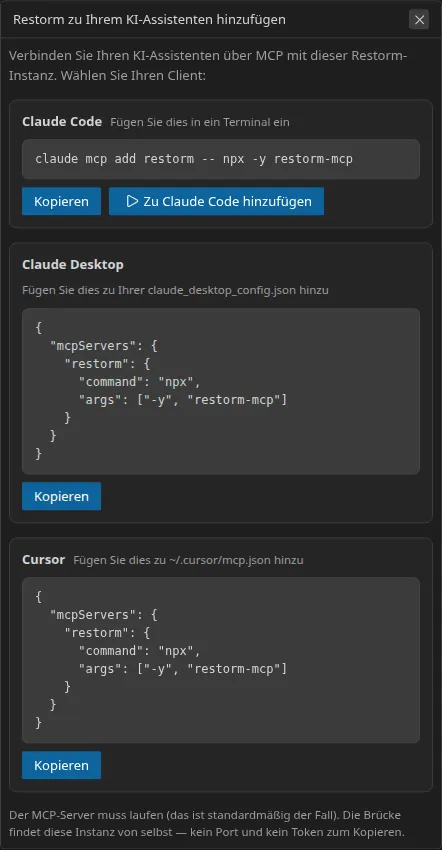This screenshot has width=442, height=850.
Task: Click "args" line in Claude Desktop code block
Action: coord(183,400)
